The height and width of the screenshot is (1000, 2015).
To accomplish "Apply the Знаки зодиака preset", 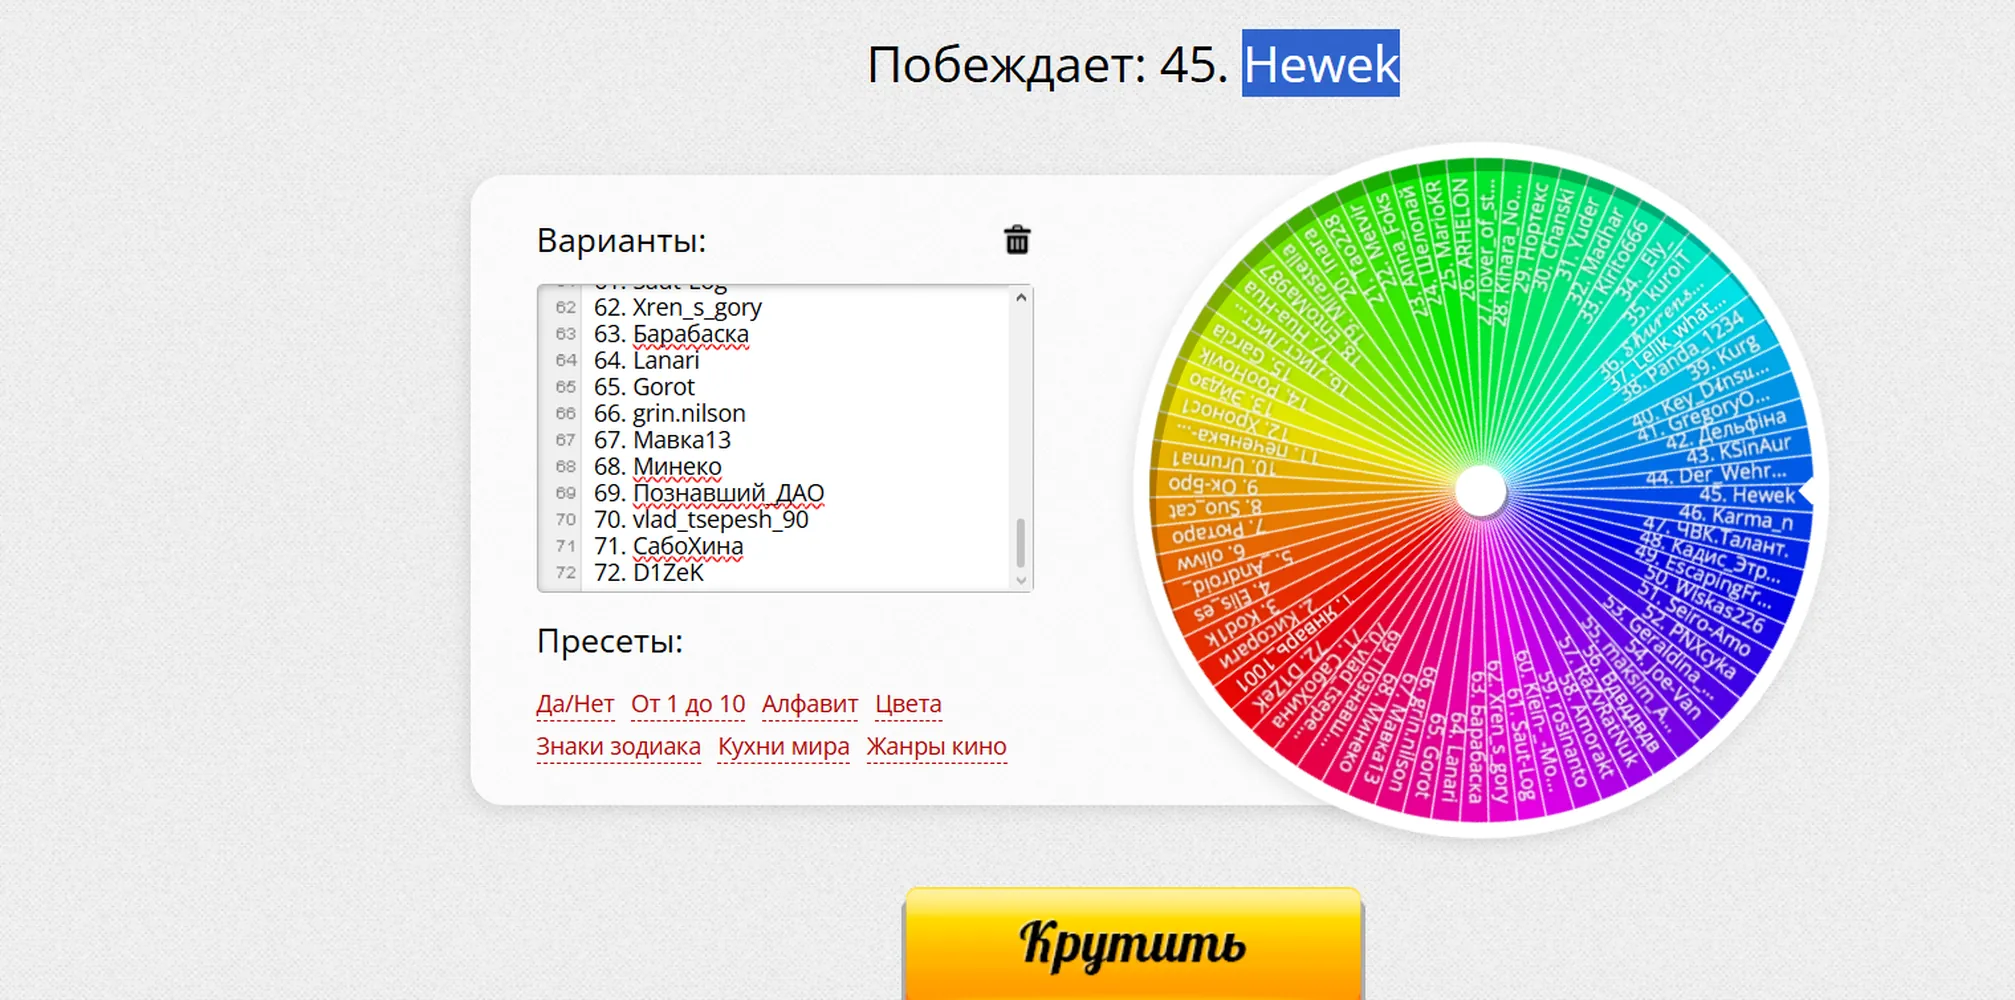I will 618,747.
